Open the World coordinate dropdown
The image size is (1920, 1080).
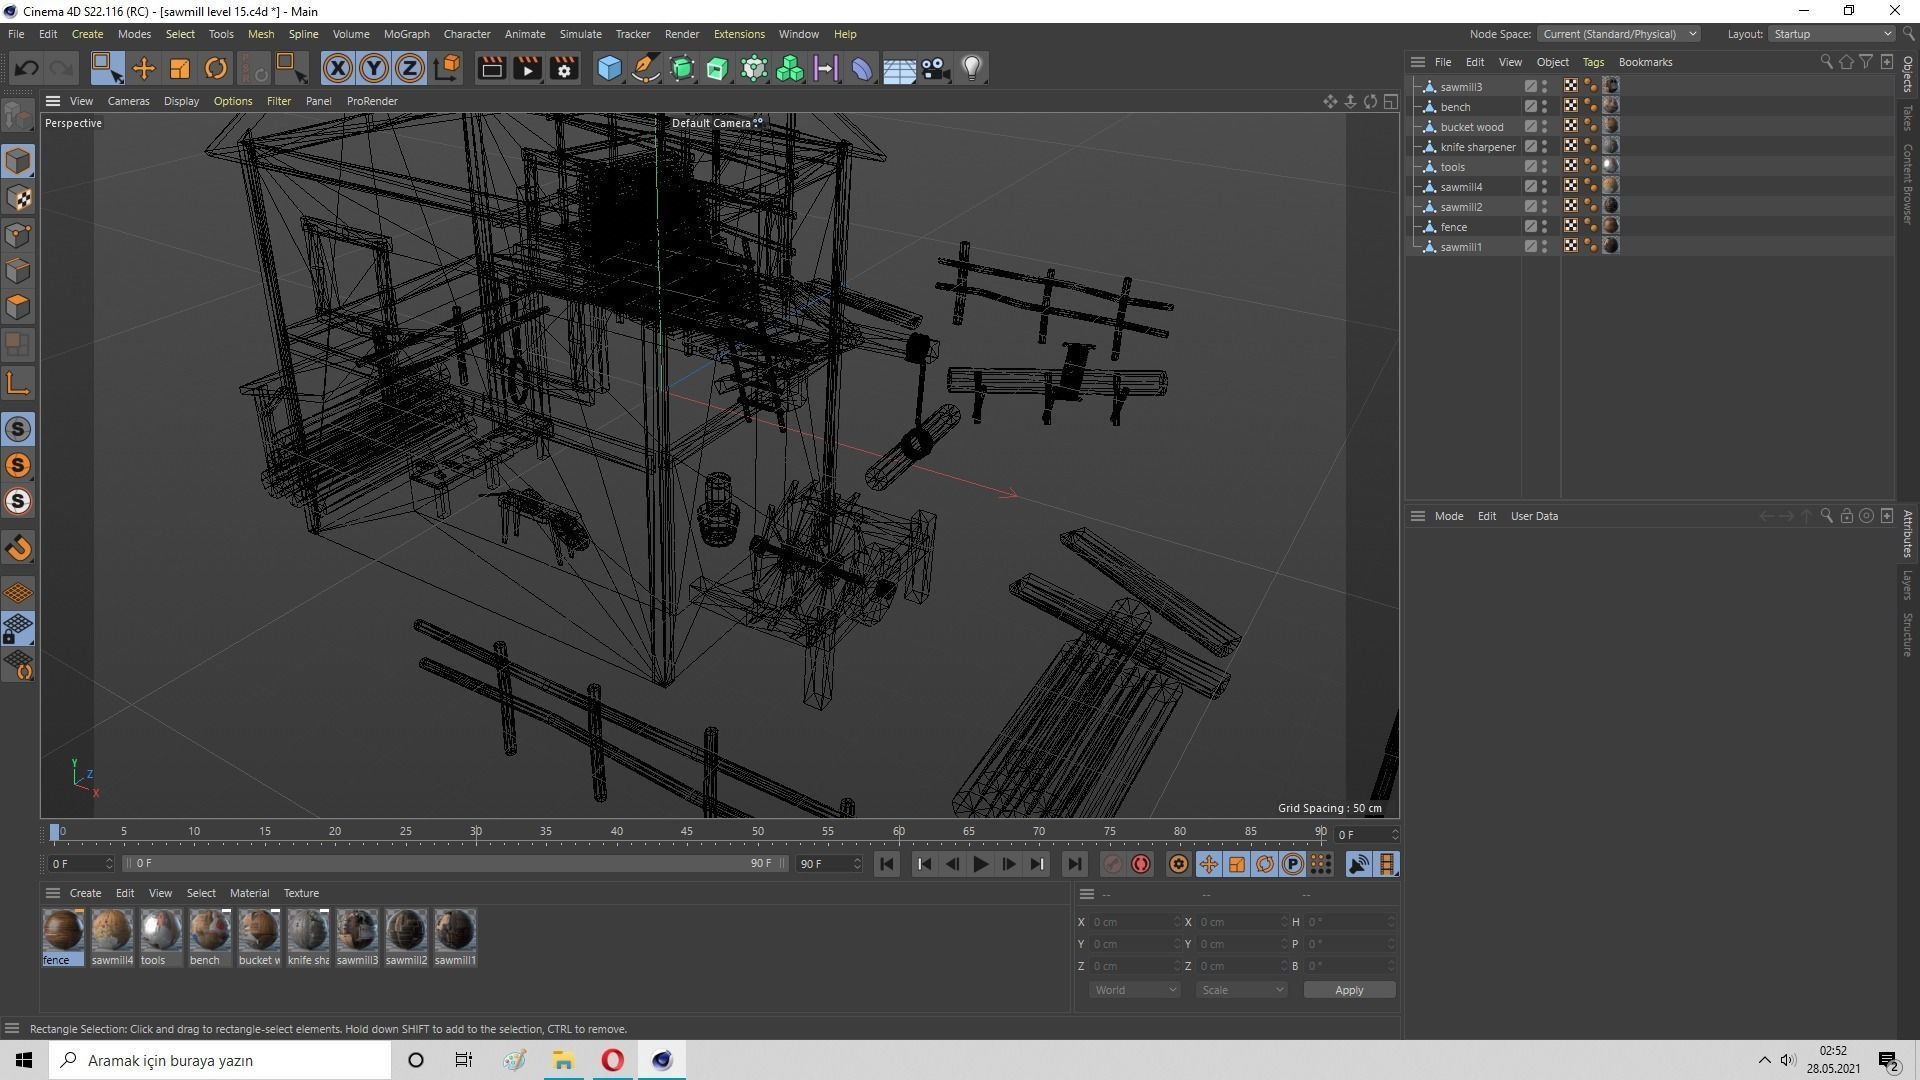tap(1134, 990)
